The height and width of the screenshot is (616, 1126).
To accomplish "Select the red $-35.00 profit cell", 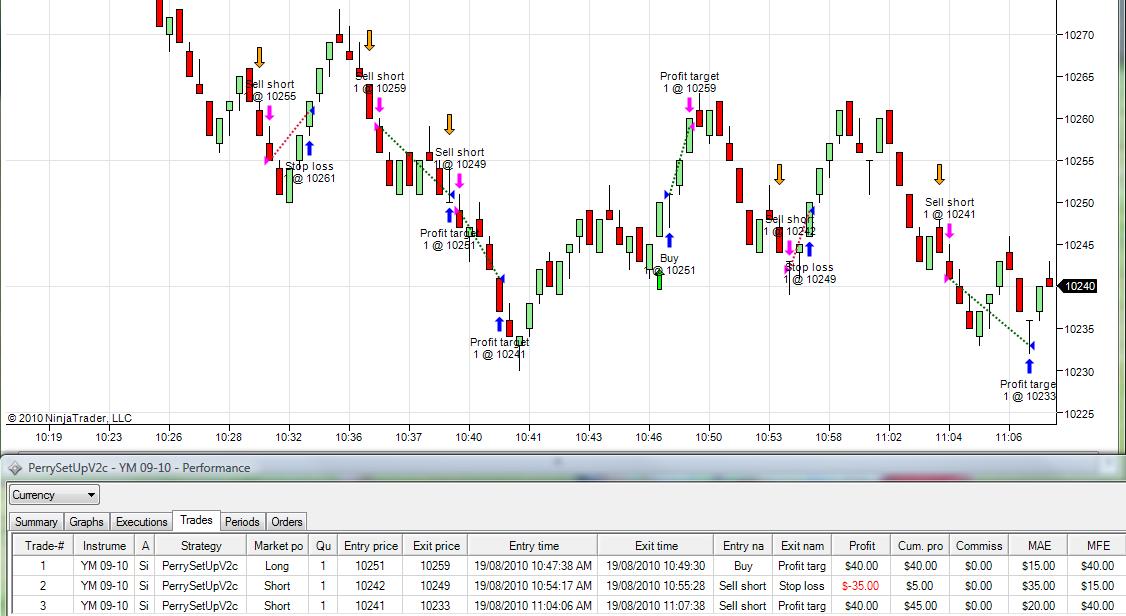I will [x=860, y=586].
